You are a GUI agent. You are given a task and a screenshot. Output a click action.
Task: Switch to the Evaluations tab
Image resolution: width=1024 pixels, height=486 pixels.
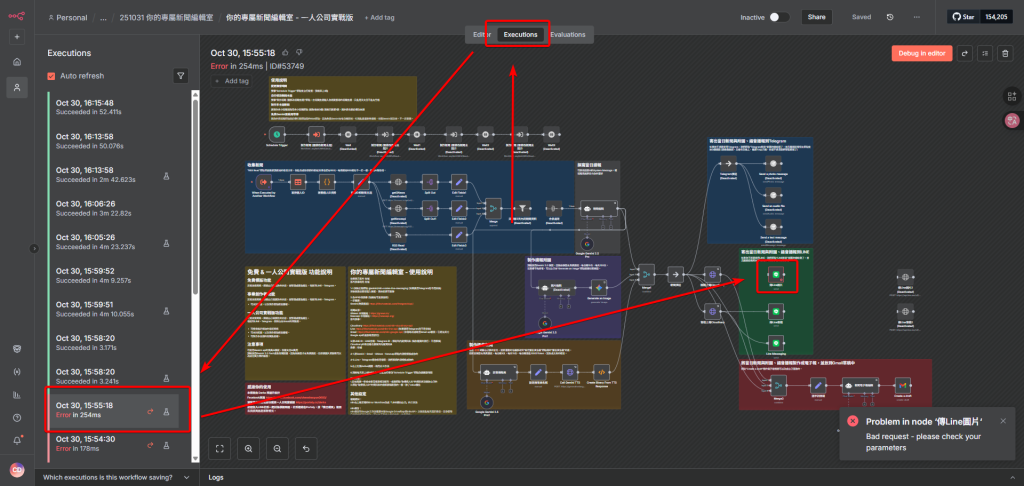567,35
